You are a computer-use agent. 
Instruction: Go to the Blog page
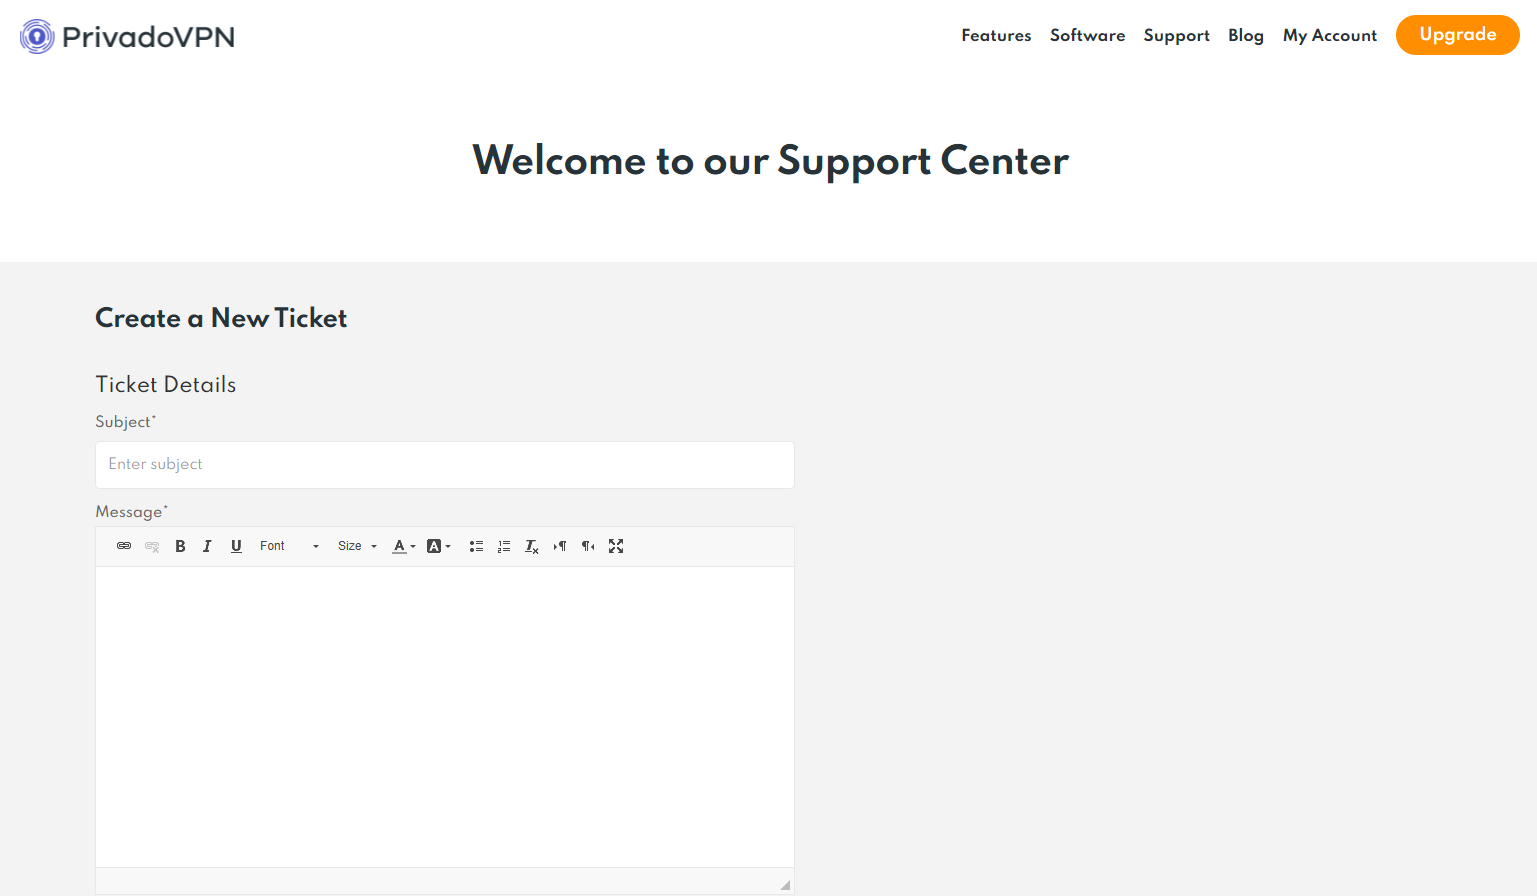pos(1246,36)
